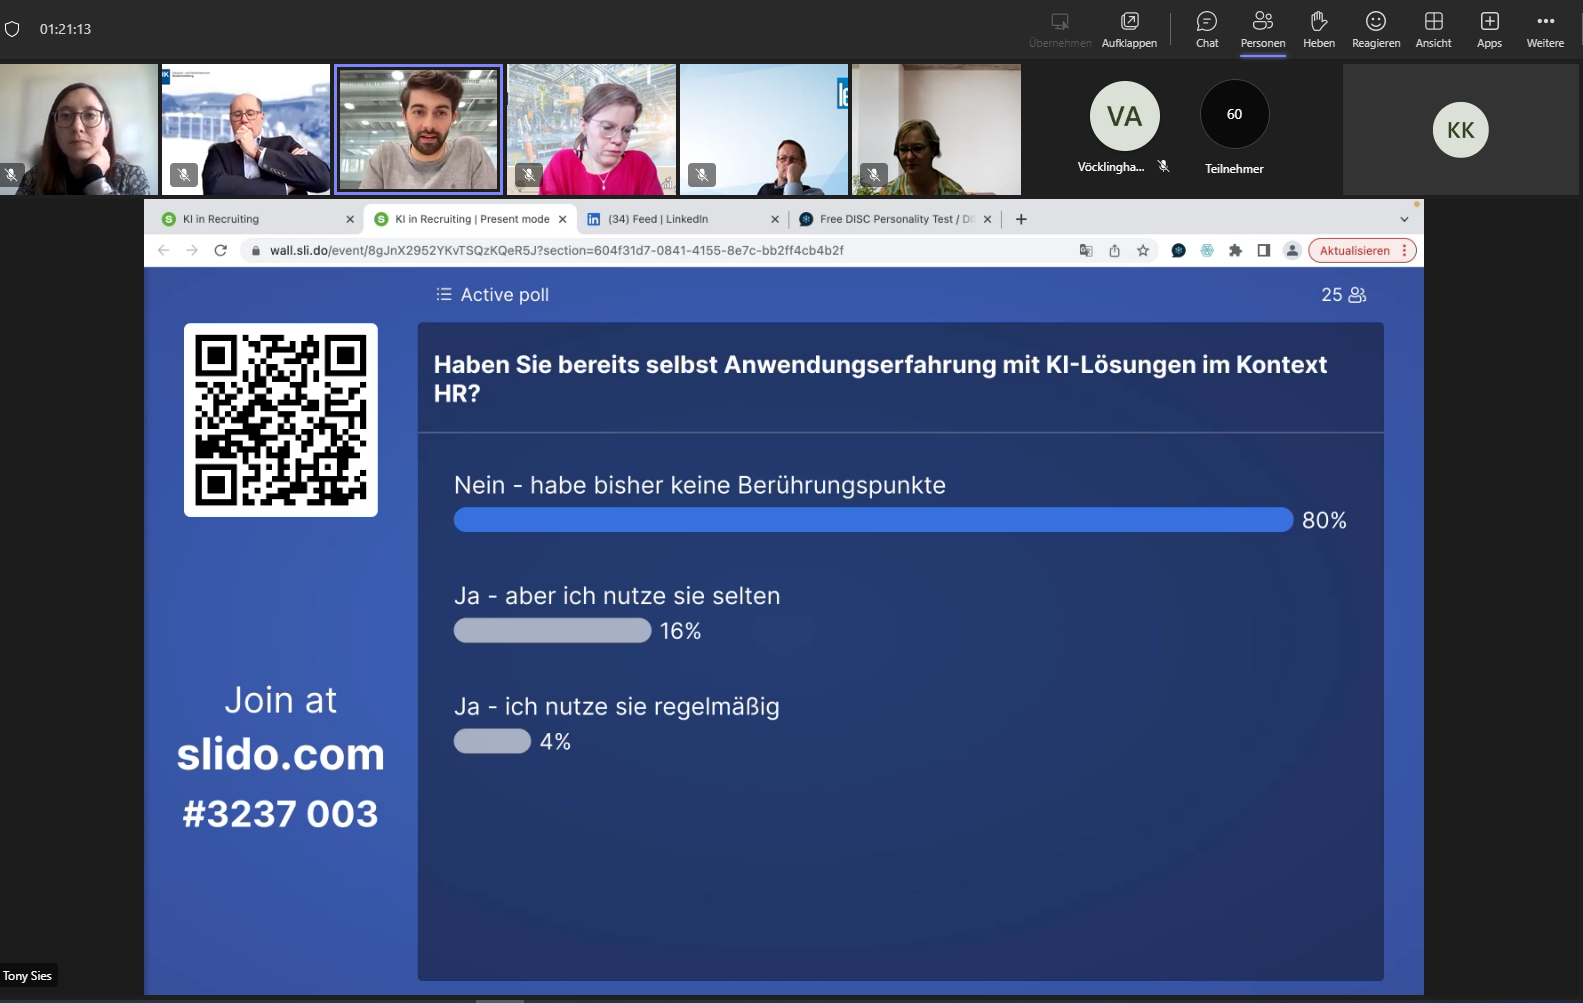Raise hand with the Heben icon
Screen dimensions: 1583x1003
click(x=1319, y=29)
